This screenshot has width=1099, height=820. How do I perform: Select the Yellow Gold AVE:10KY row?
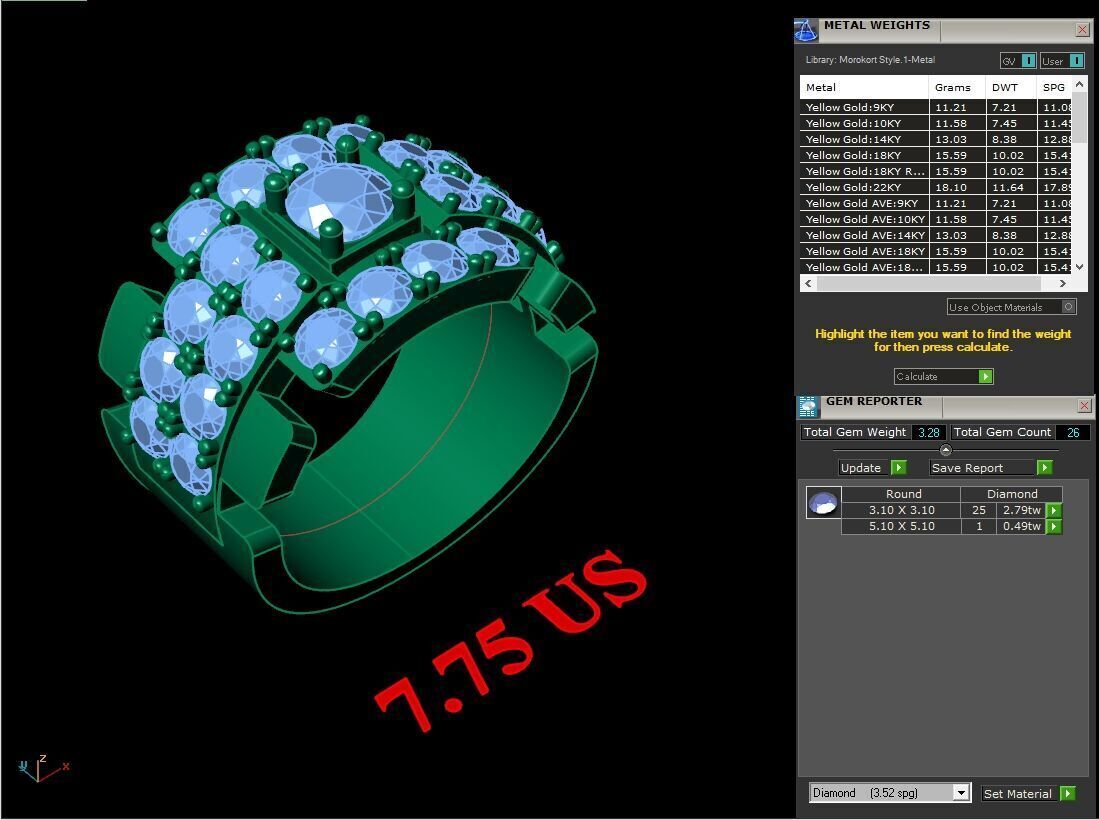click(x=936, y=219)
